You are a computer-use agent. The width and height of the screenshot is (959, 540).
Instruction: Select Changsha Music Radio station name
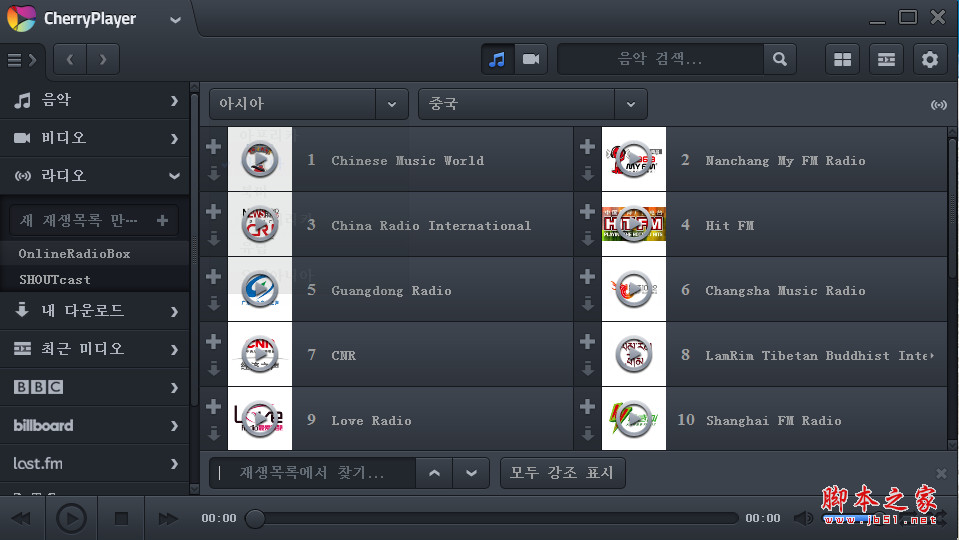(x=785, y=290)
